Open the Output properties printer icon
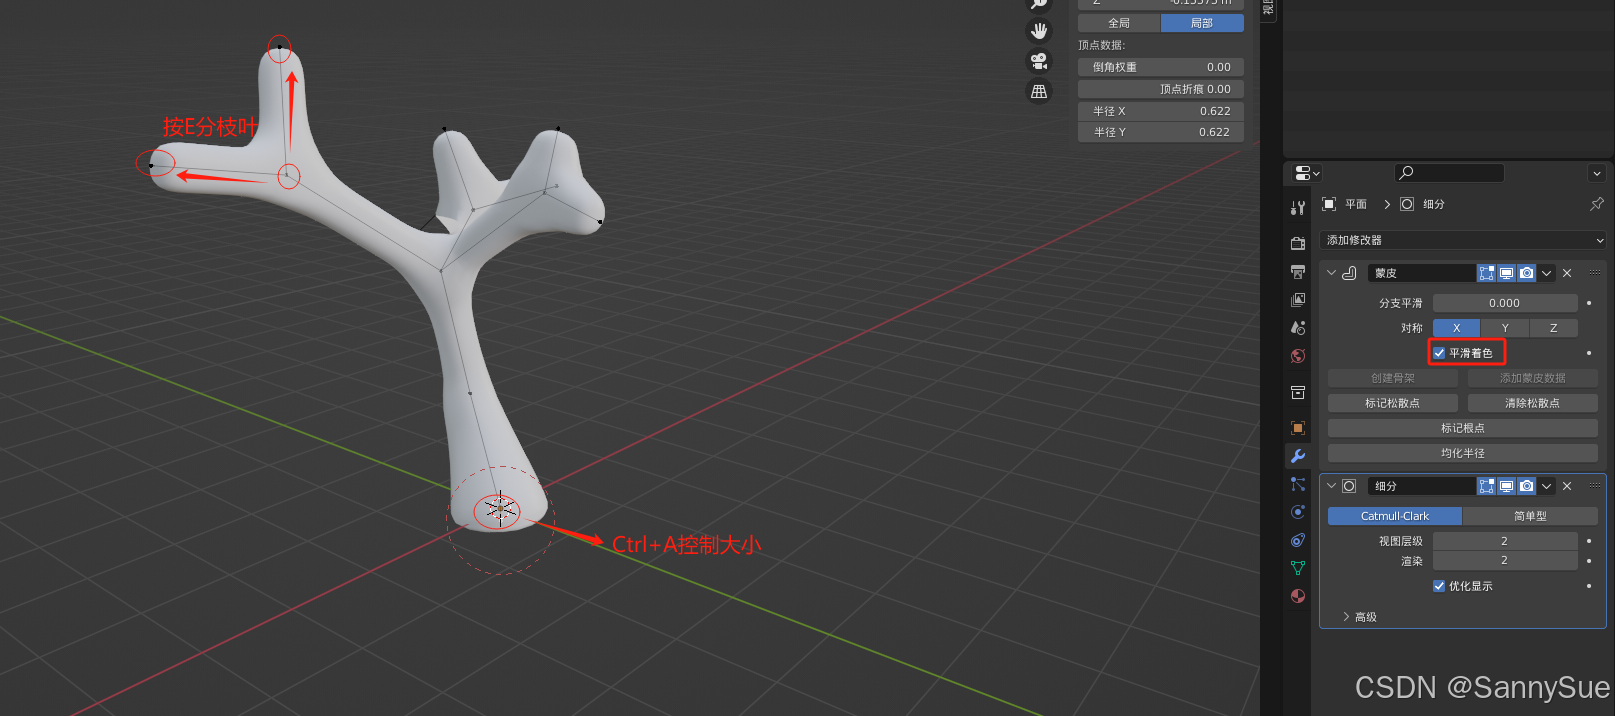 [1298, 271]
